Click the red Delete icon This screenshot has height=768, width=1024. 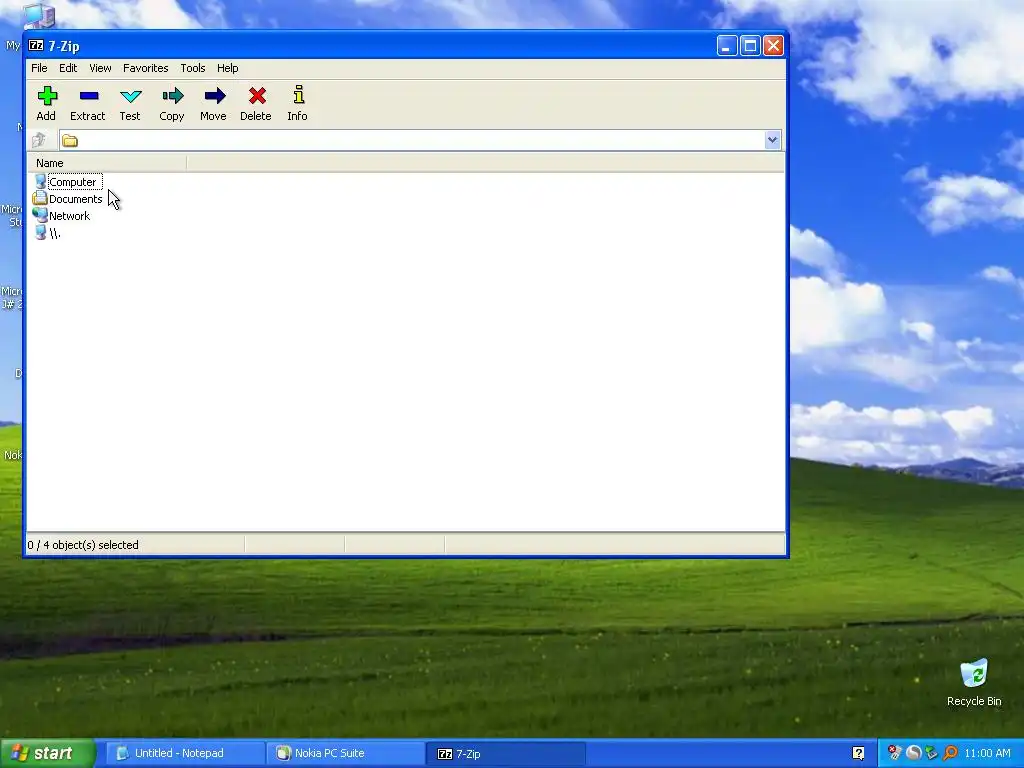tap(257, 97)
